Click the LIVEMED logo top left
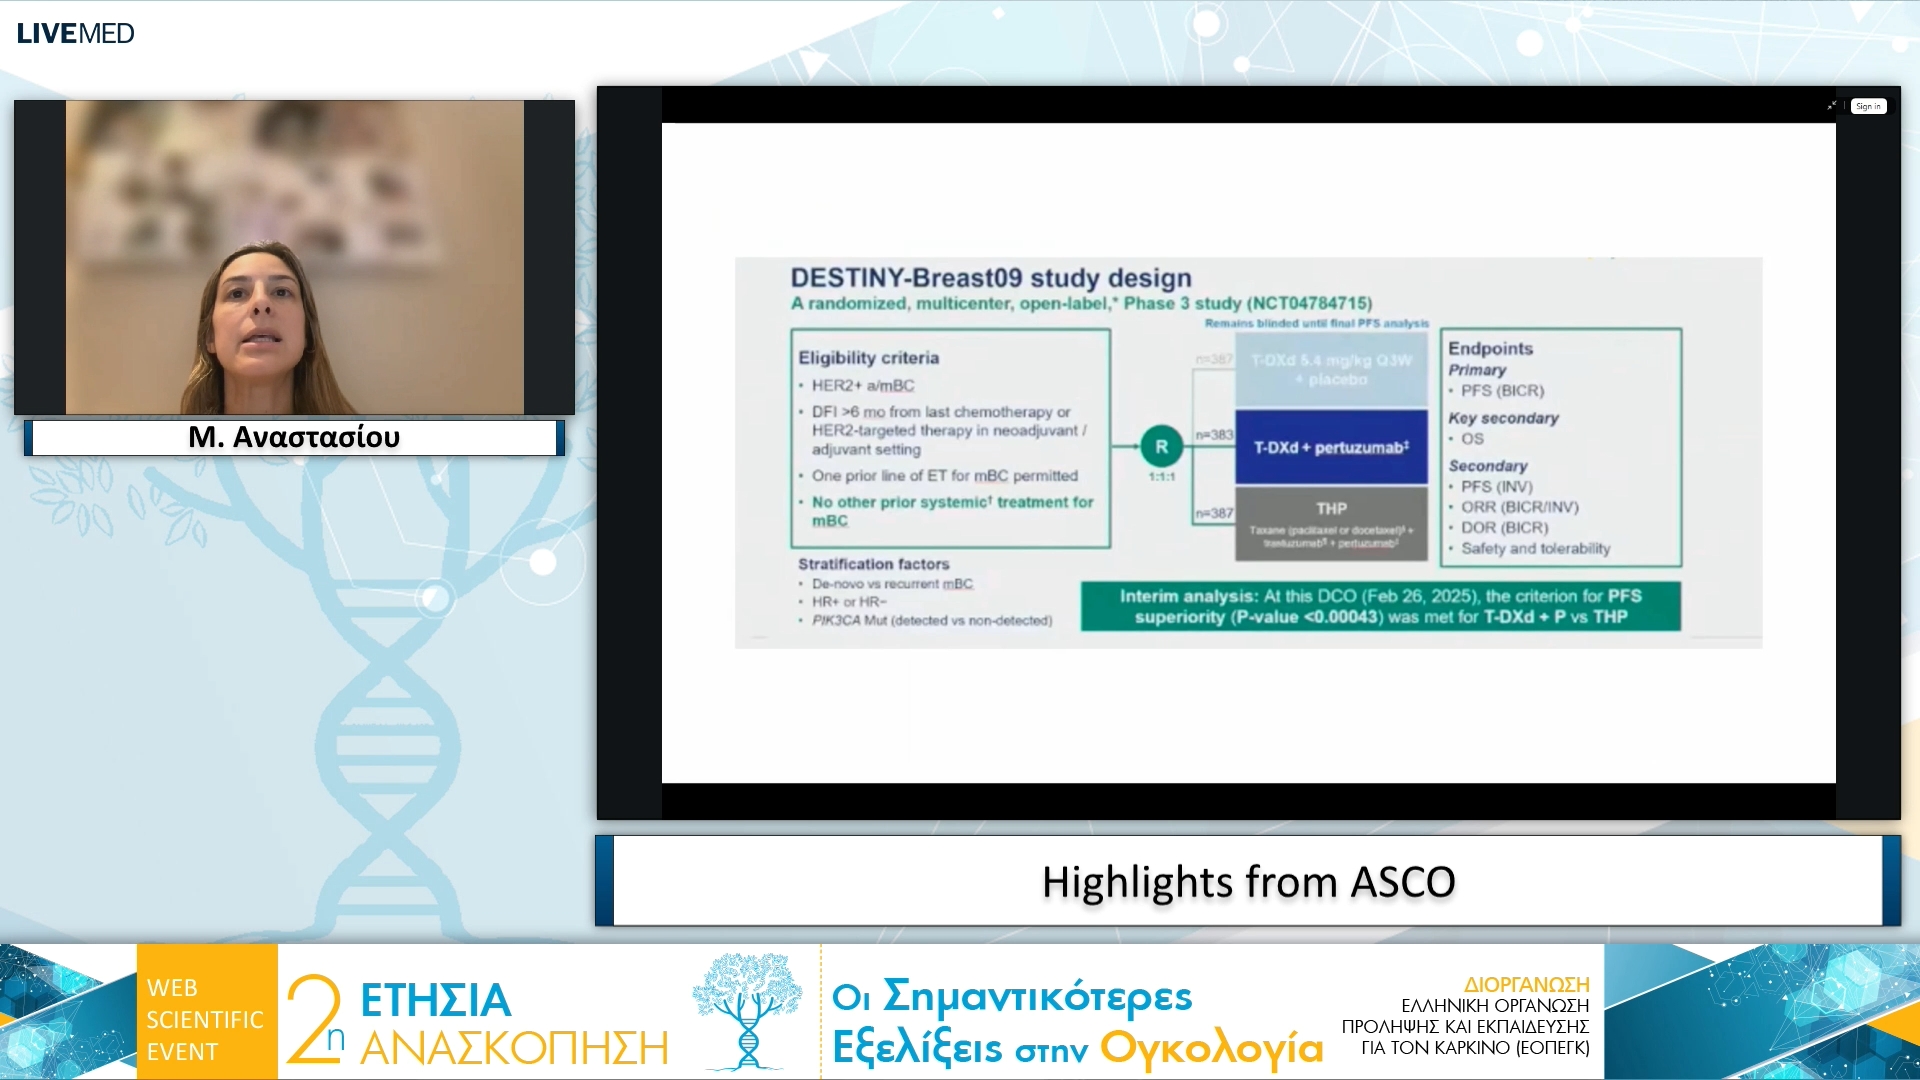This screenshot has height=1080, width=1920. point(73,31)
